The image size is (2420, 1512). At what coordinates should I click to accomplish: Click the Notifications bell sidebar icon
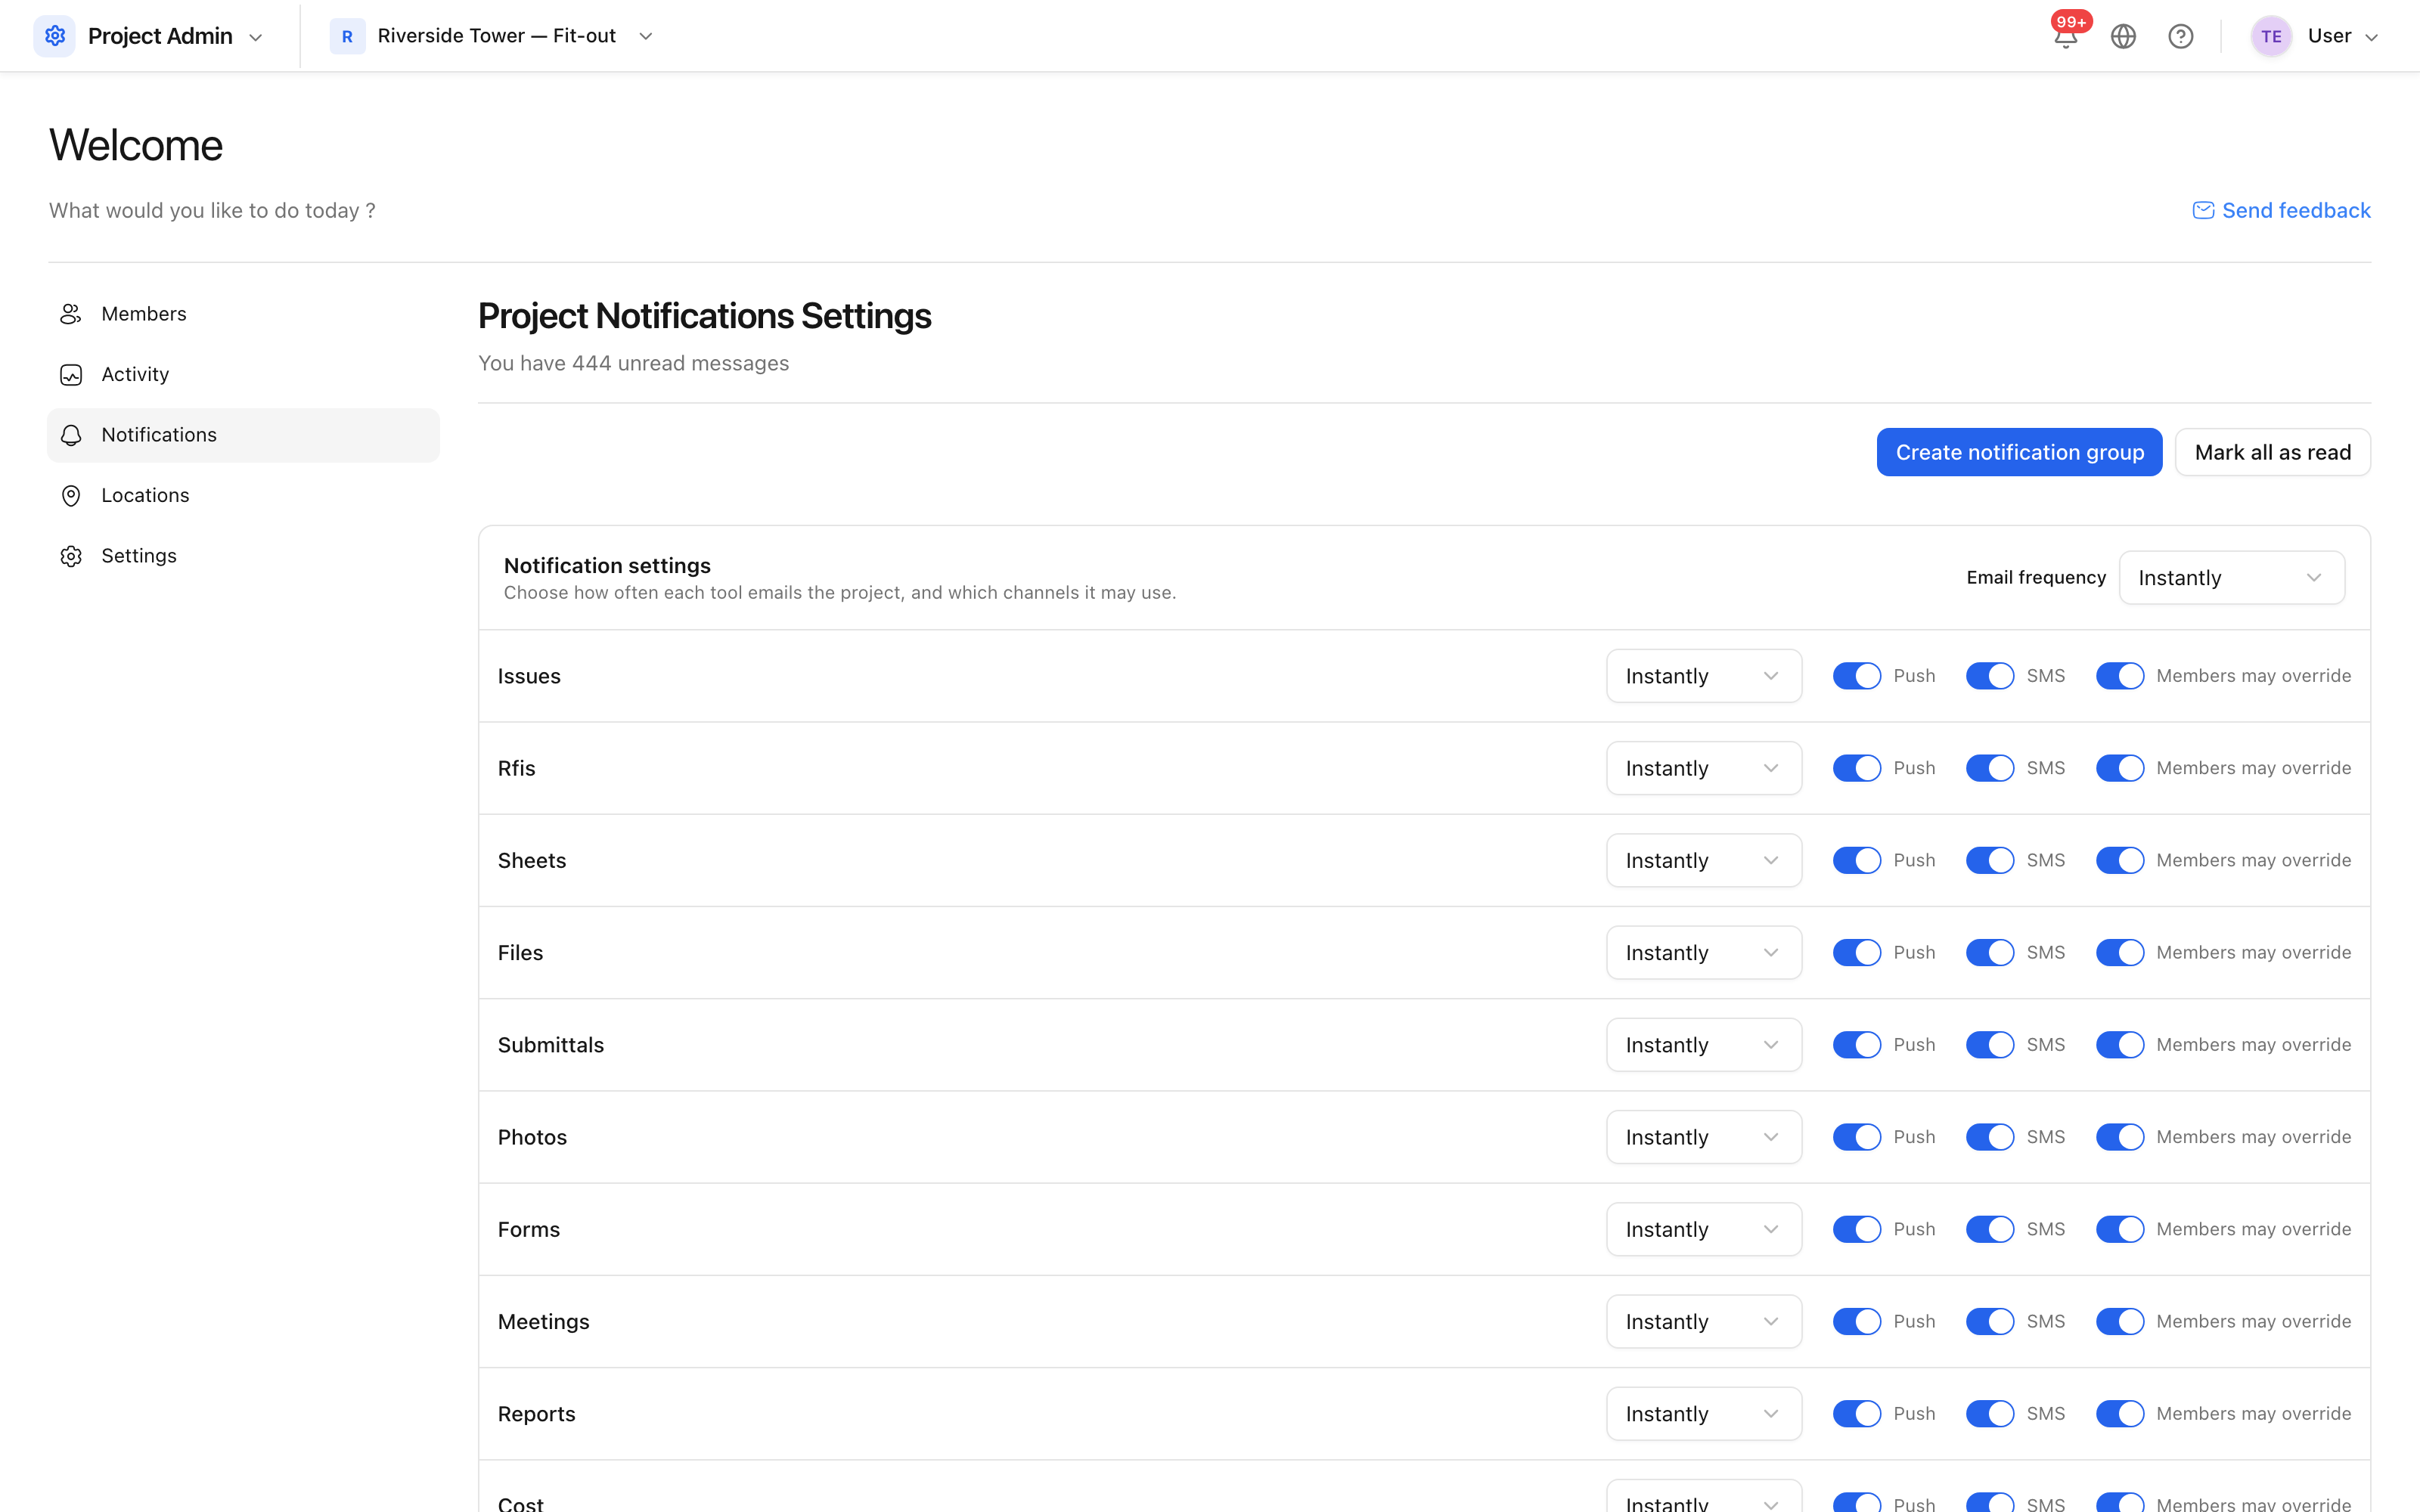point(71,435)
